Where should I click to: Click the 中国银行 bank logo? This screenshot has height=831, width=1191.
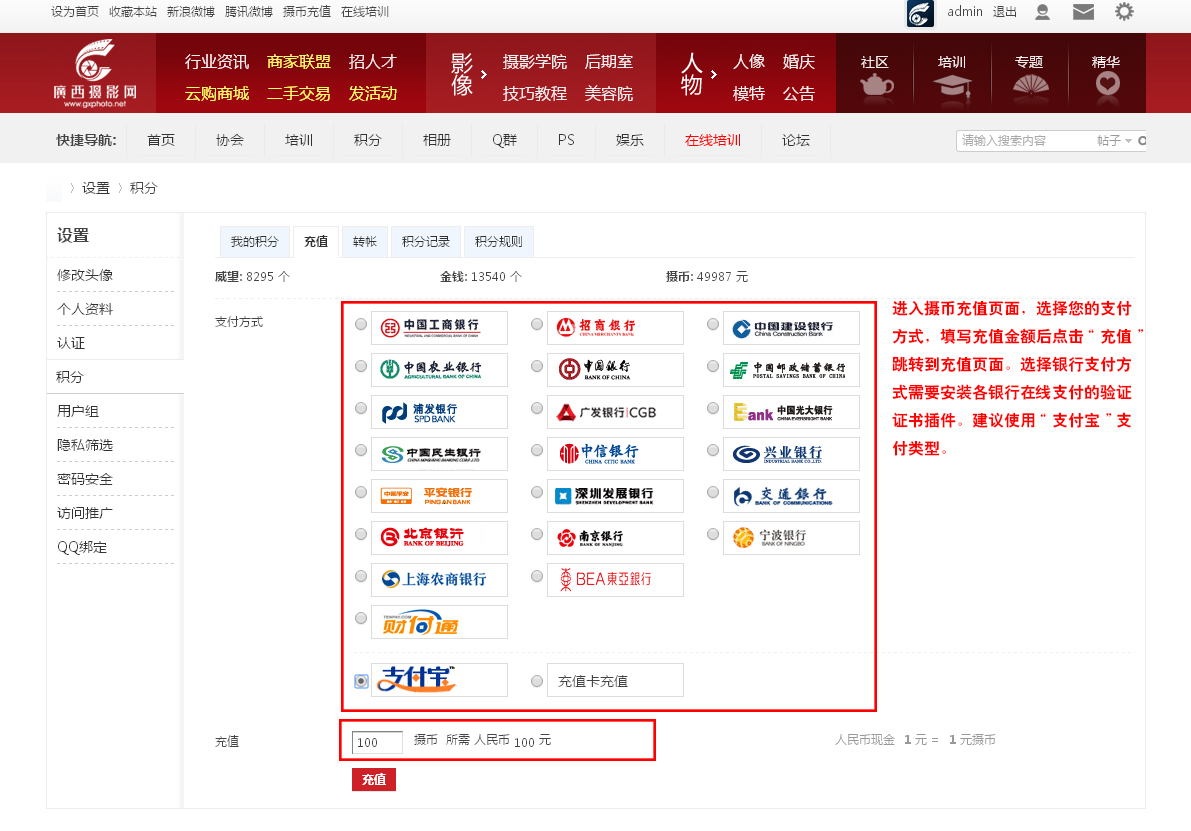coord(615,369)
